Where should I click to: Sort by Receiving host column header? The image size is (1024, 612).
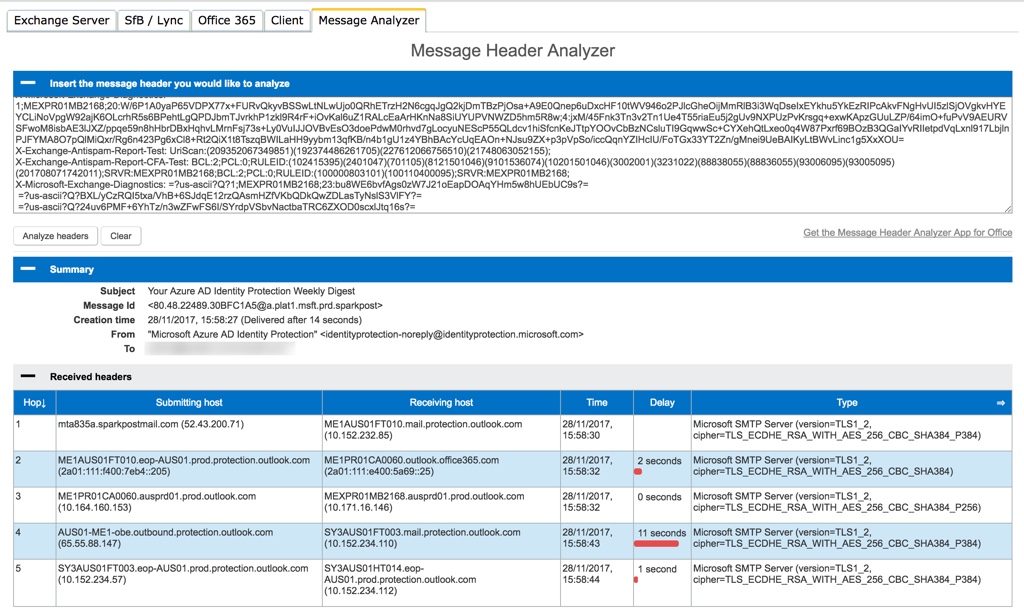pos(441,402)
